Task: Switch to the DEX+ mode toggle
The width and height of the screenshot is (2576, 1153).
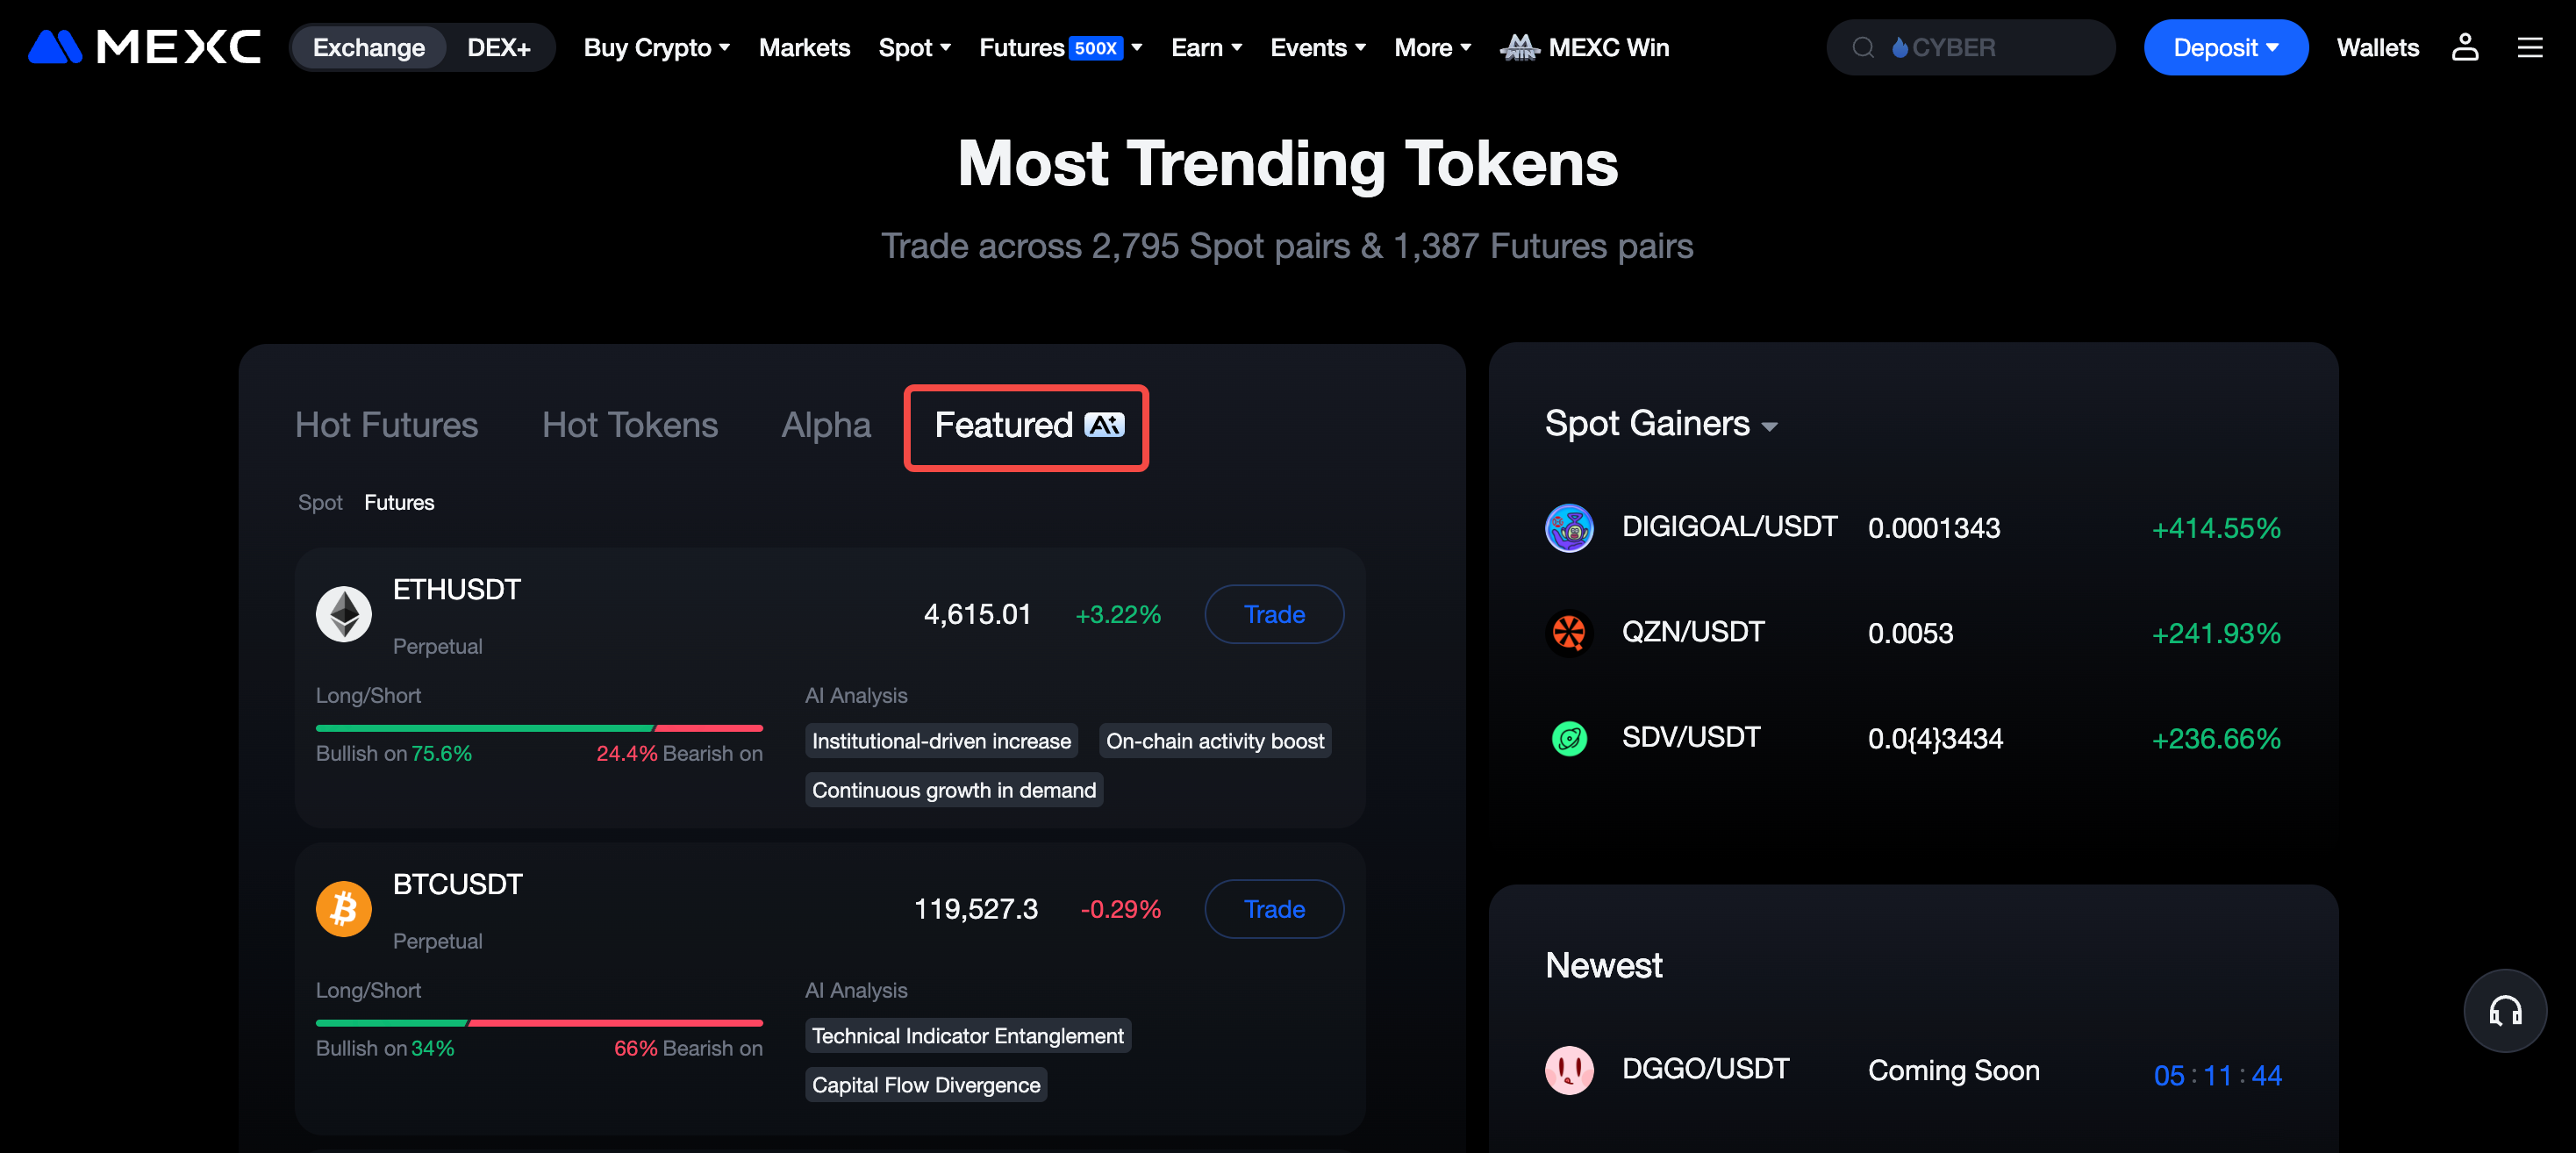Action: coord(498,47)
